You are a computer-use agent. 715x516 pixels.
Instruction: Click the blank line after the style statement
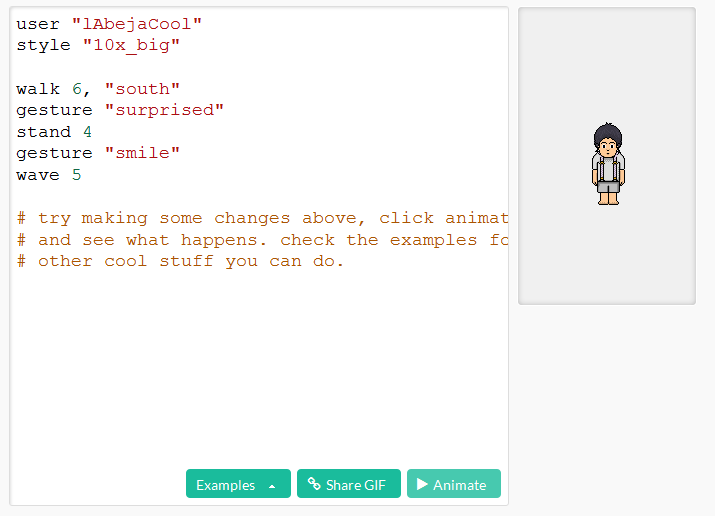(259, 67)
